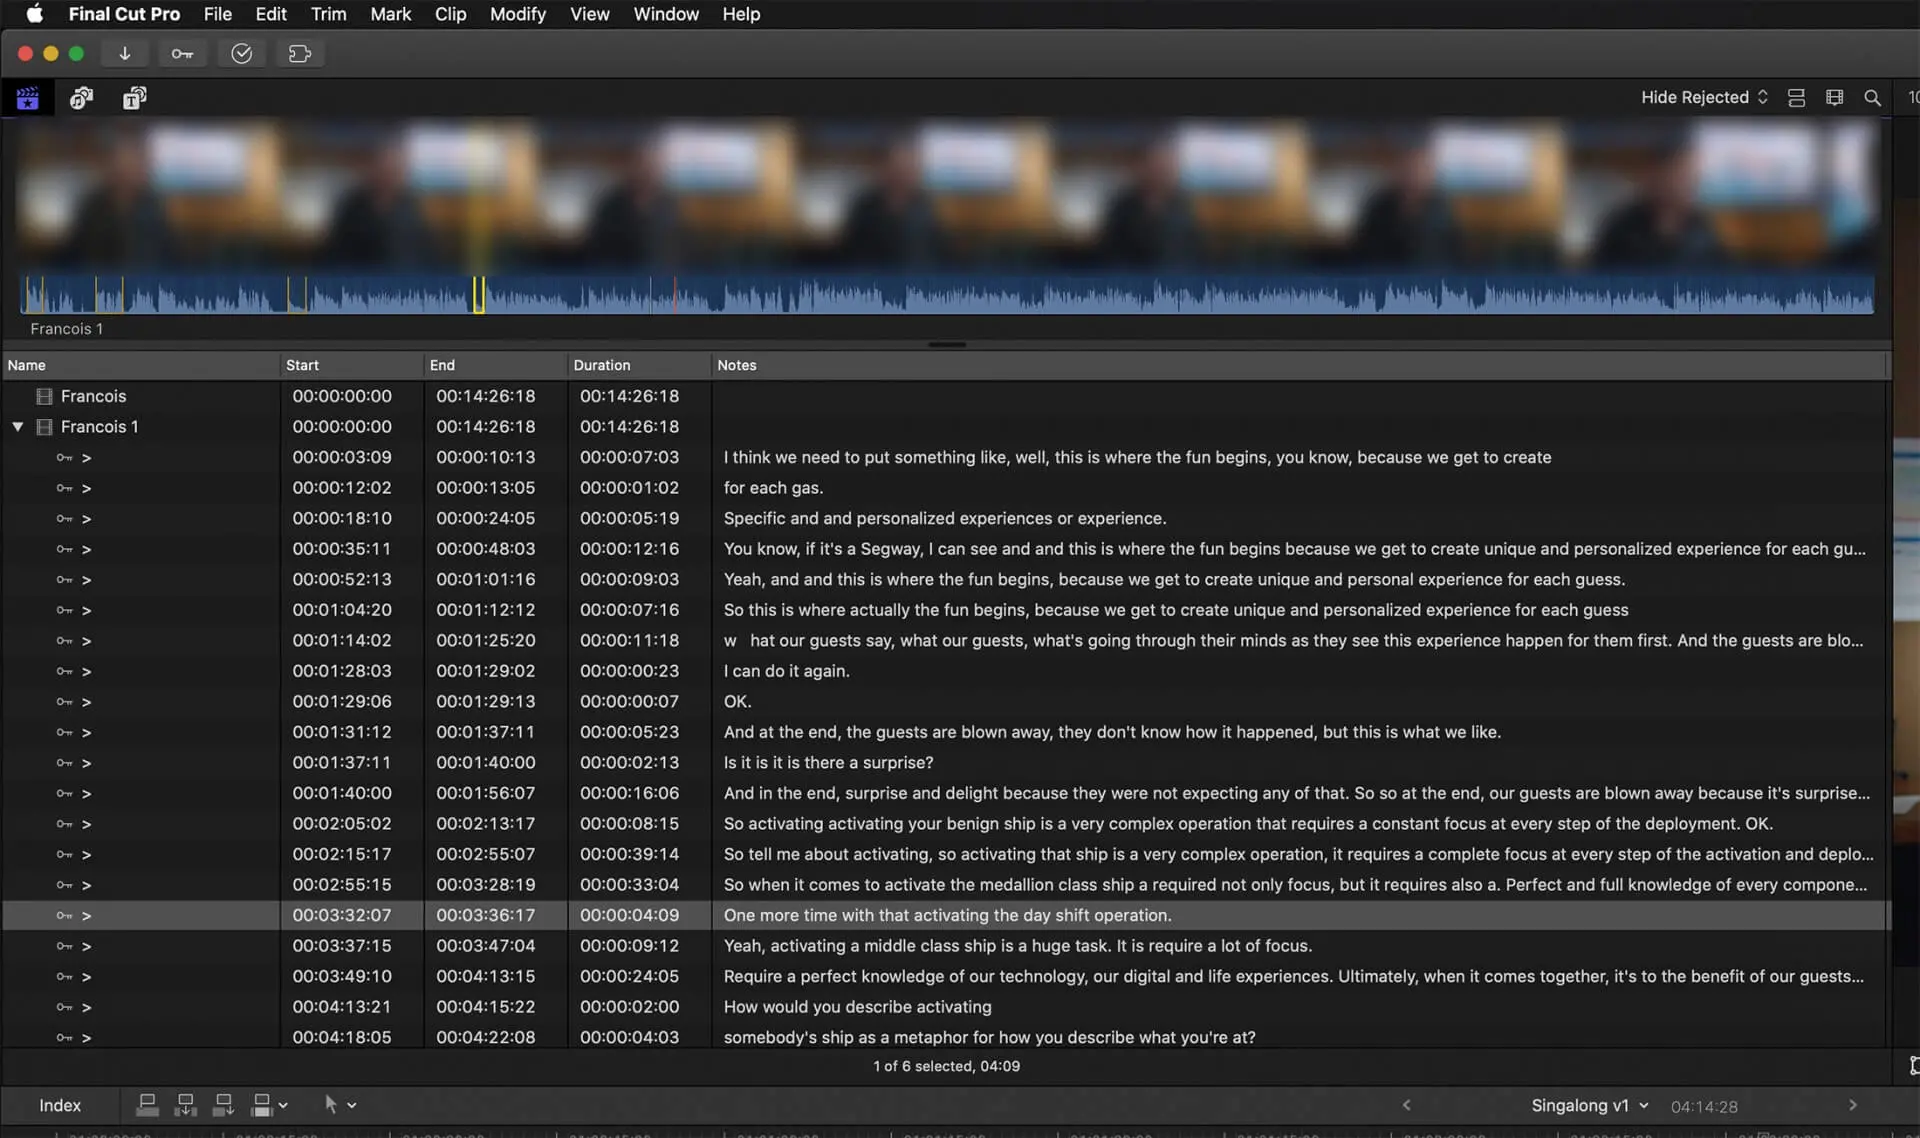This screenshot has width=1920, height=1138.
Task: Open the Window menu
Action: tap(665, 14)
